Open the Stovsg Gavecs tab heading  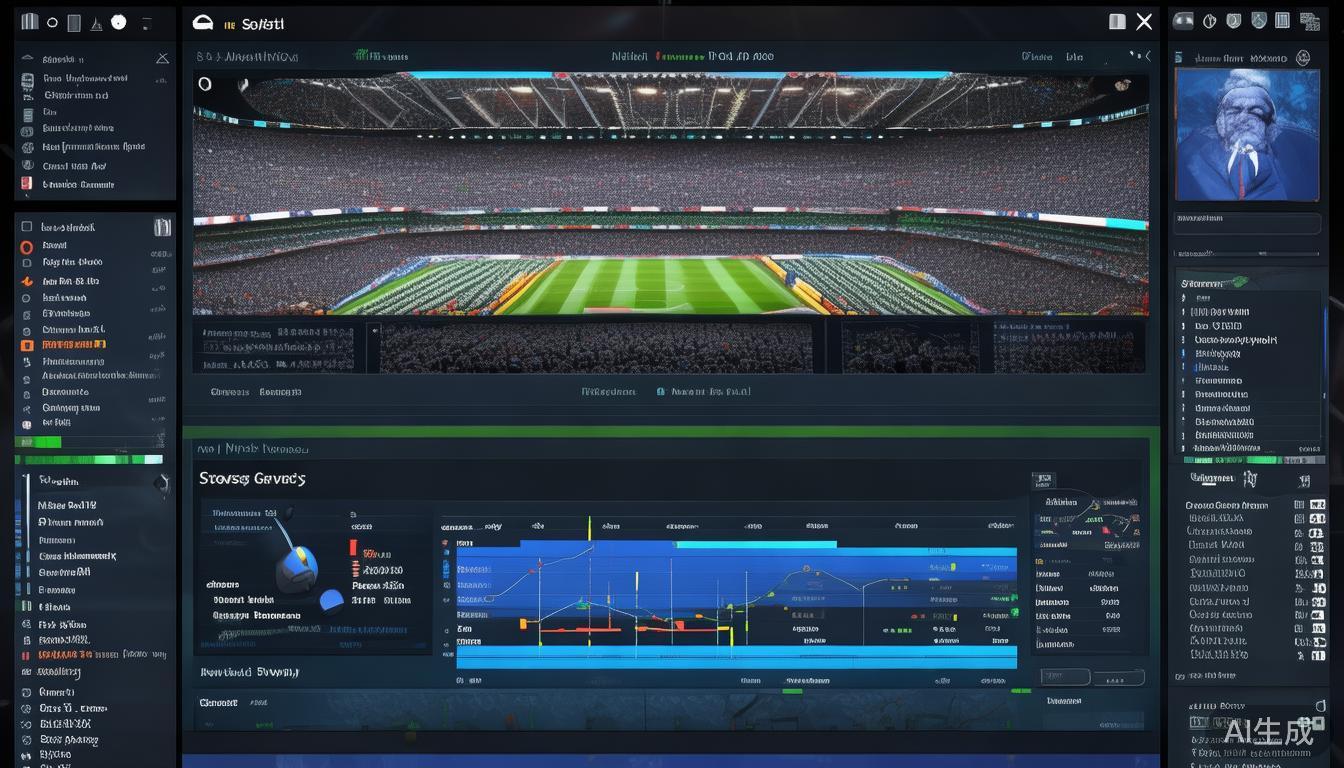click(x=252, y=479)
